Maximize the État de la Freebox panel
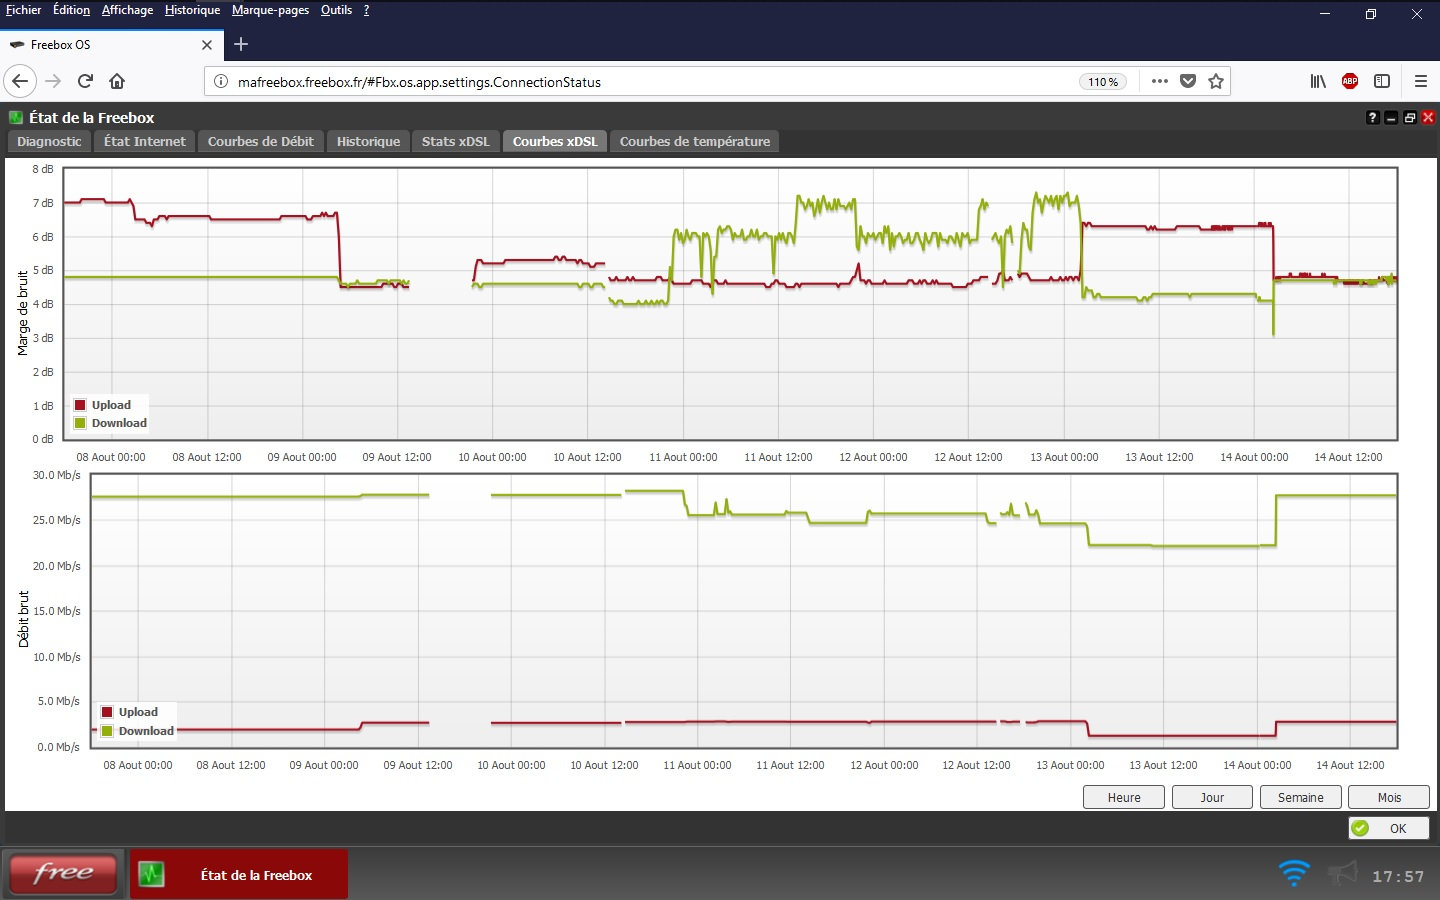 click(x=1410, y=118)
